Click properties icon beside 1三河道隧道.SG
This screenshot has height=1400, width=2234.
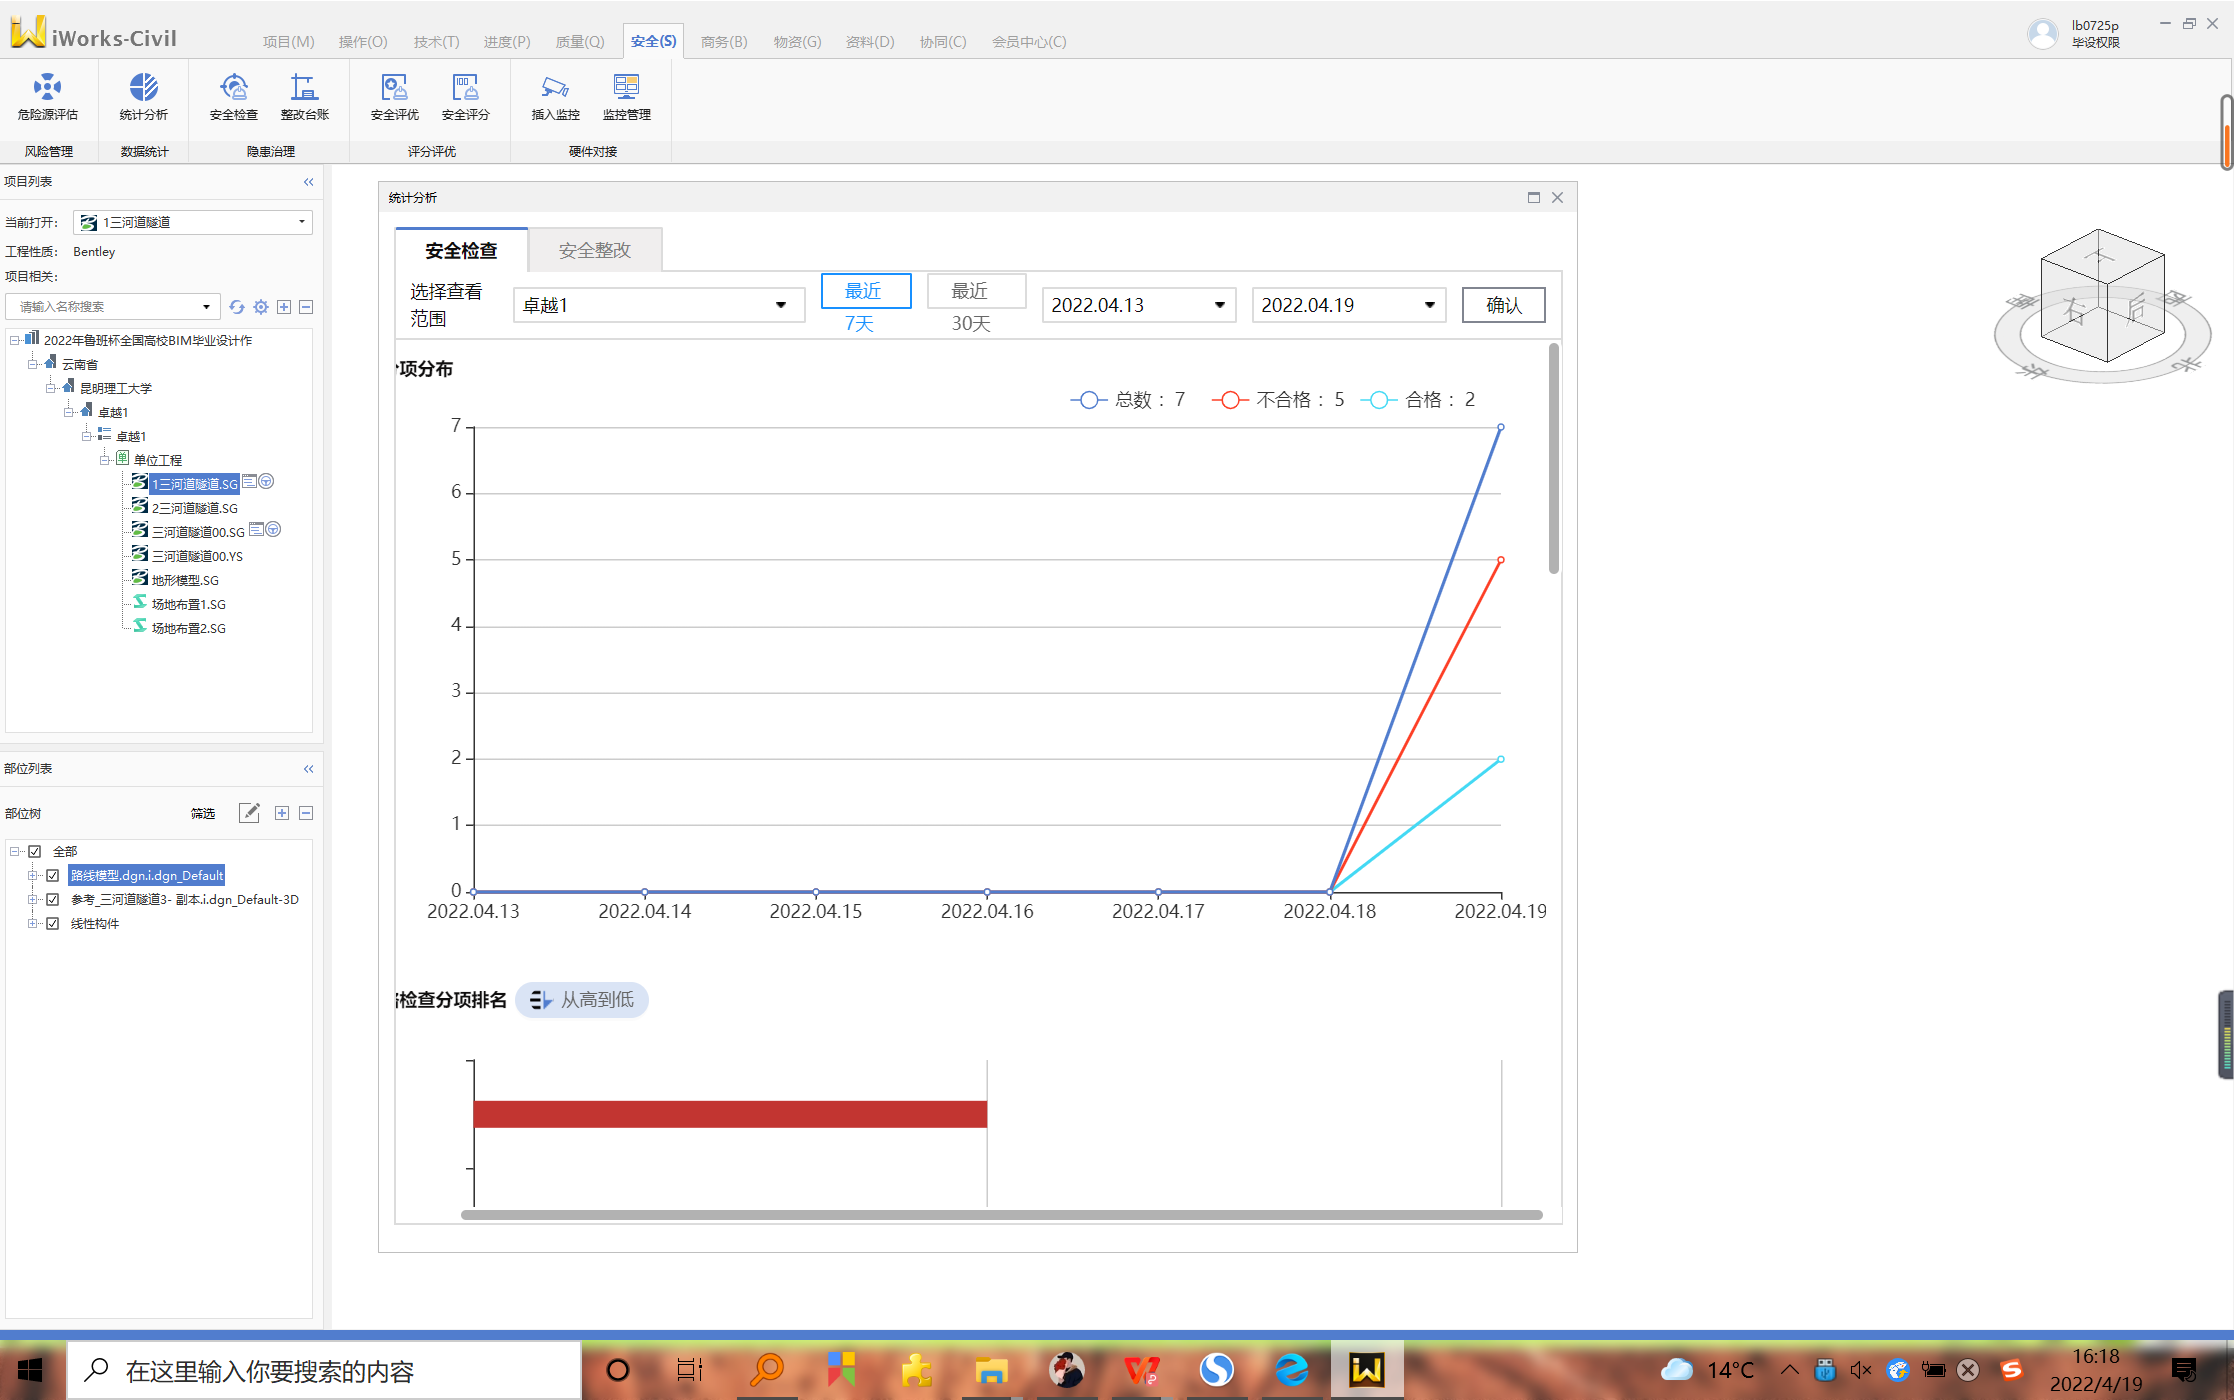[x=250, y=481]
